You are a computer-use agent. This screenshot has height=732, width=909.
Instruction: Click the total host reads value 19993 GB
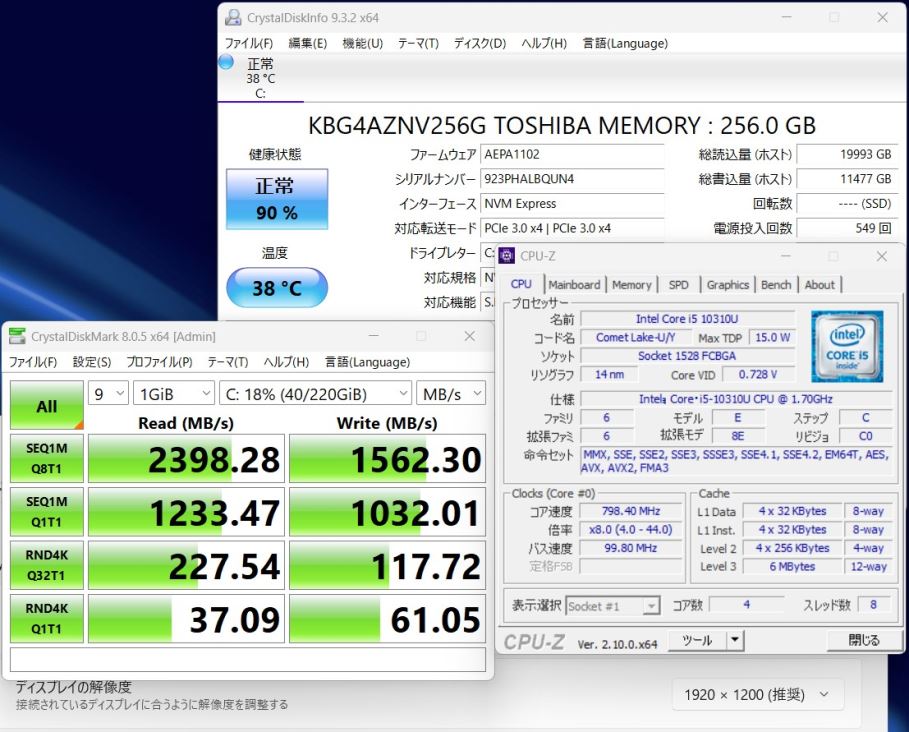[847, 155]
